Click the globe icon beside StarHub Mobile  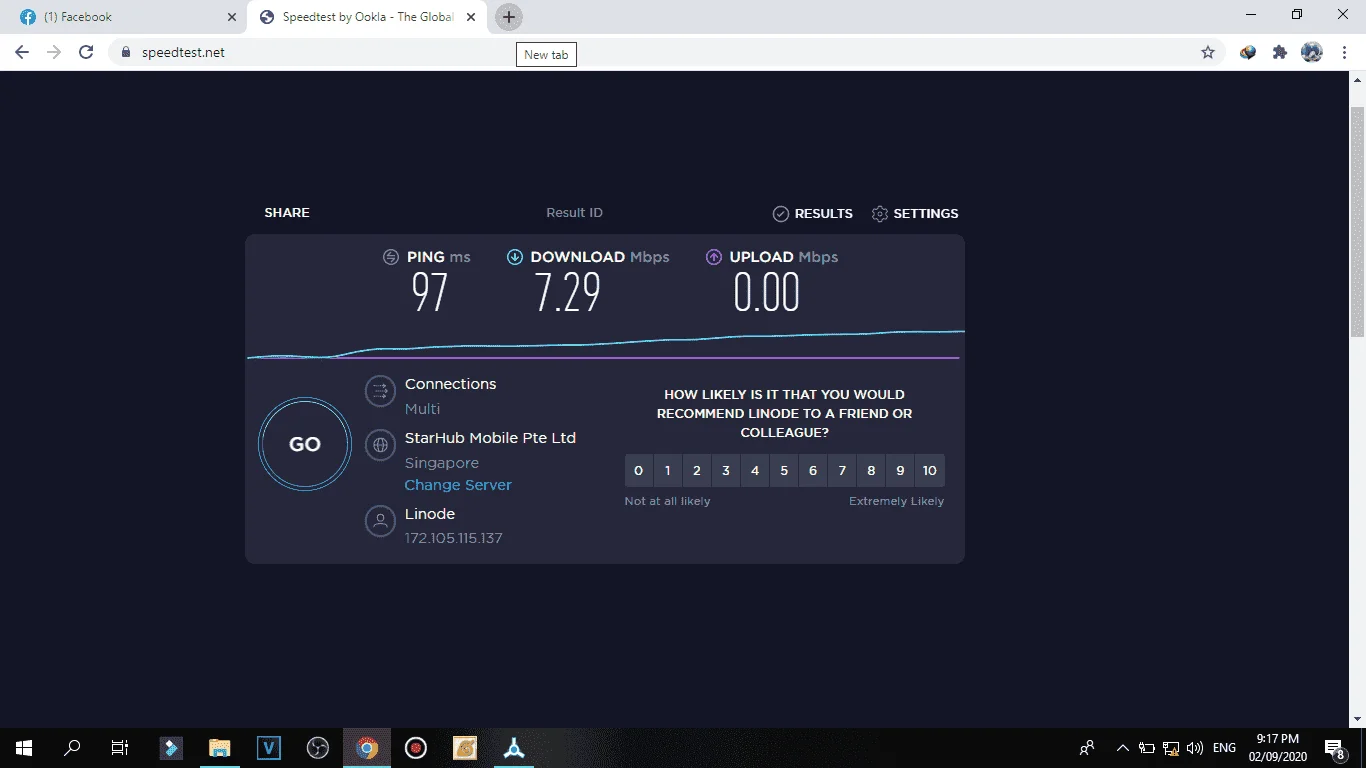(x=380, y=445)
